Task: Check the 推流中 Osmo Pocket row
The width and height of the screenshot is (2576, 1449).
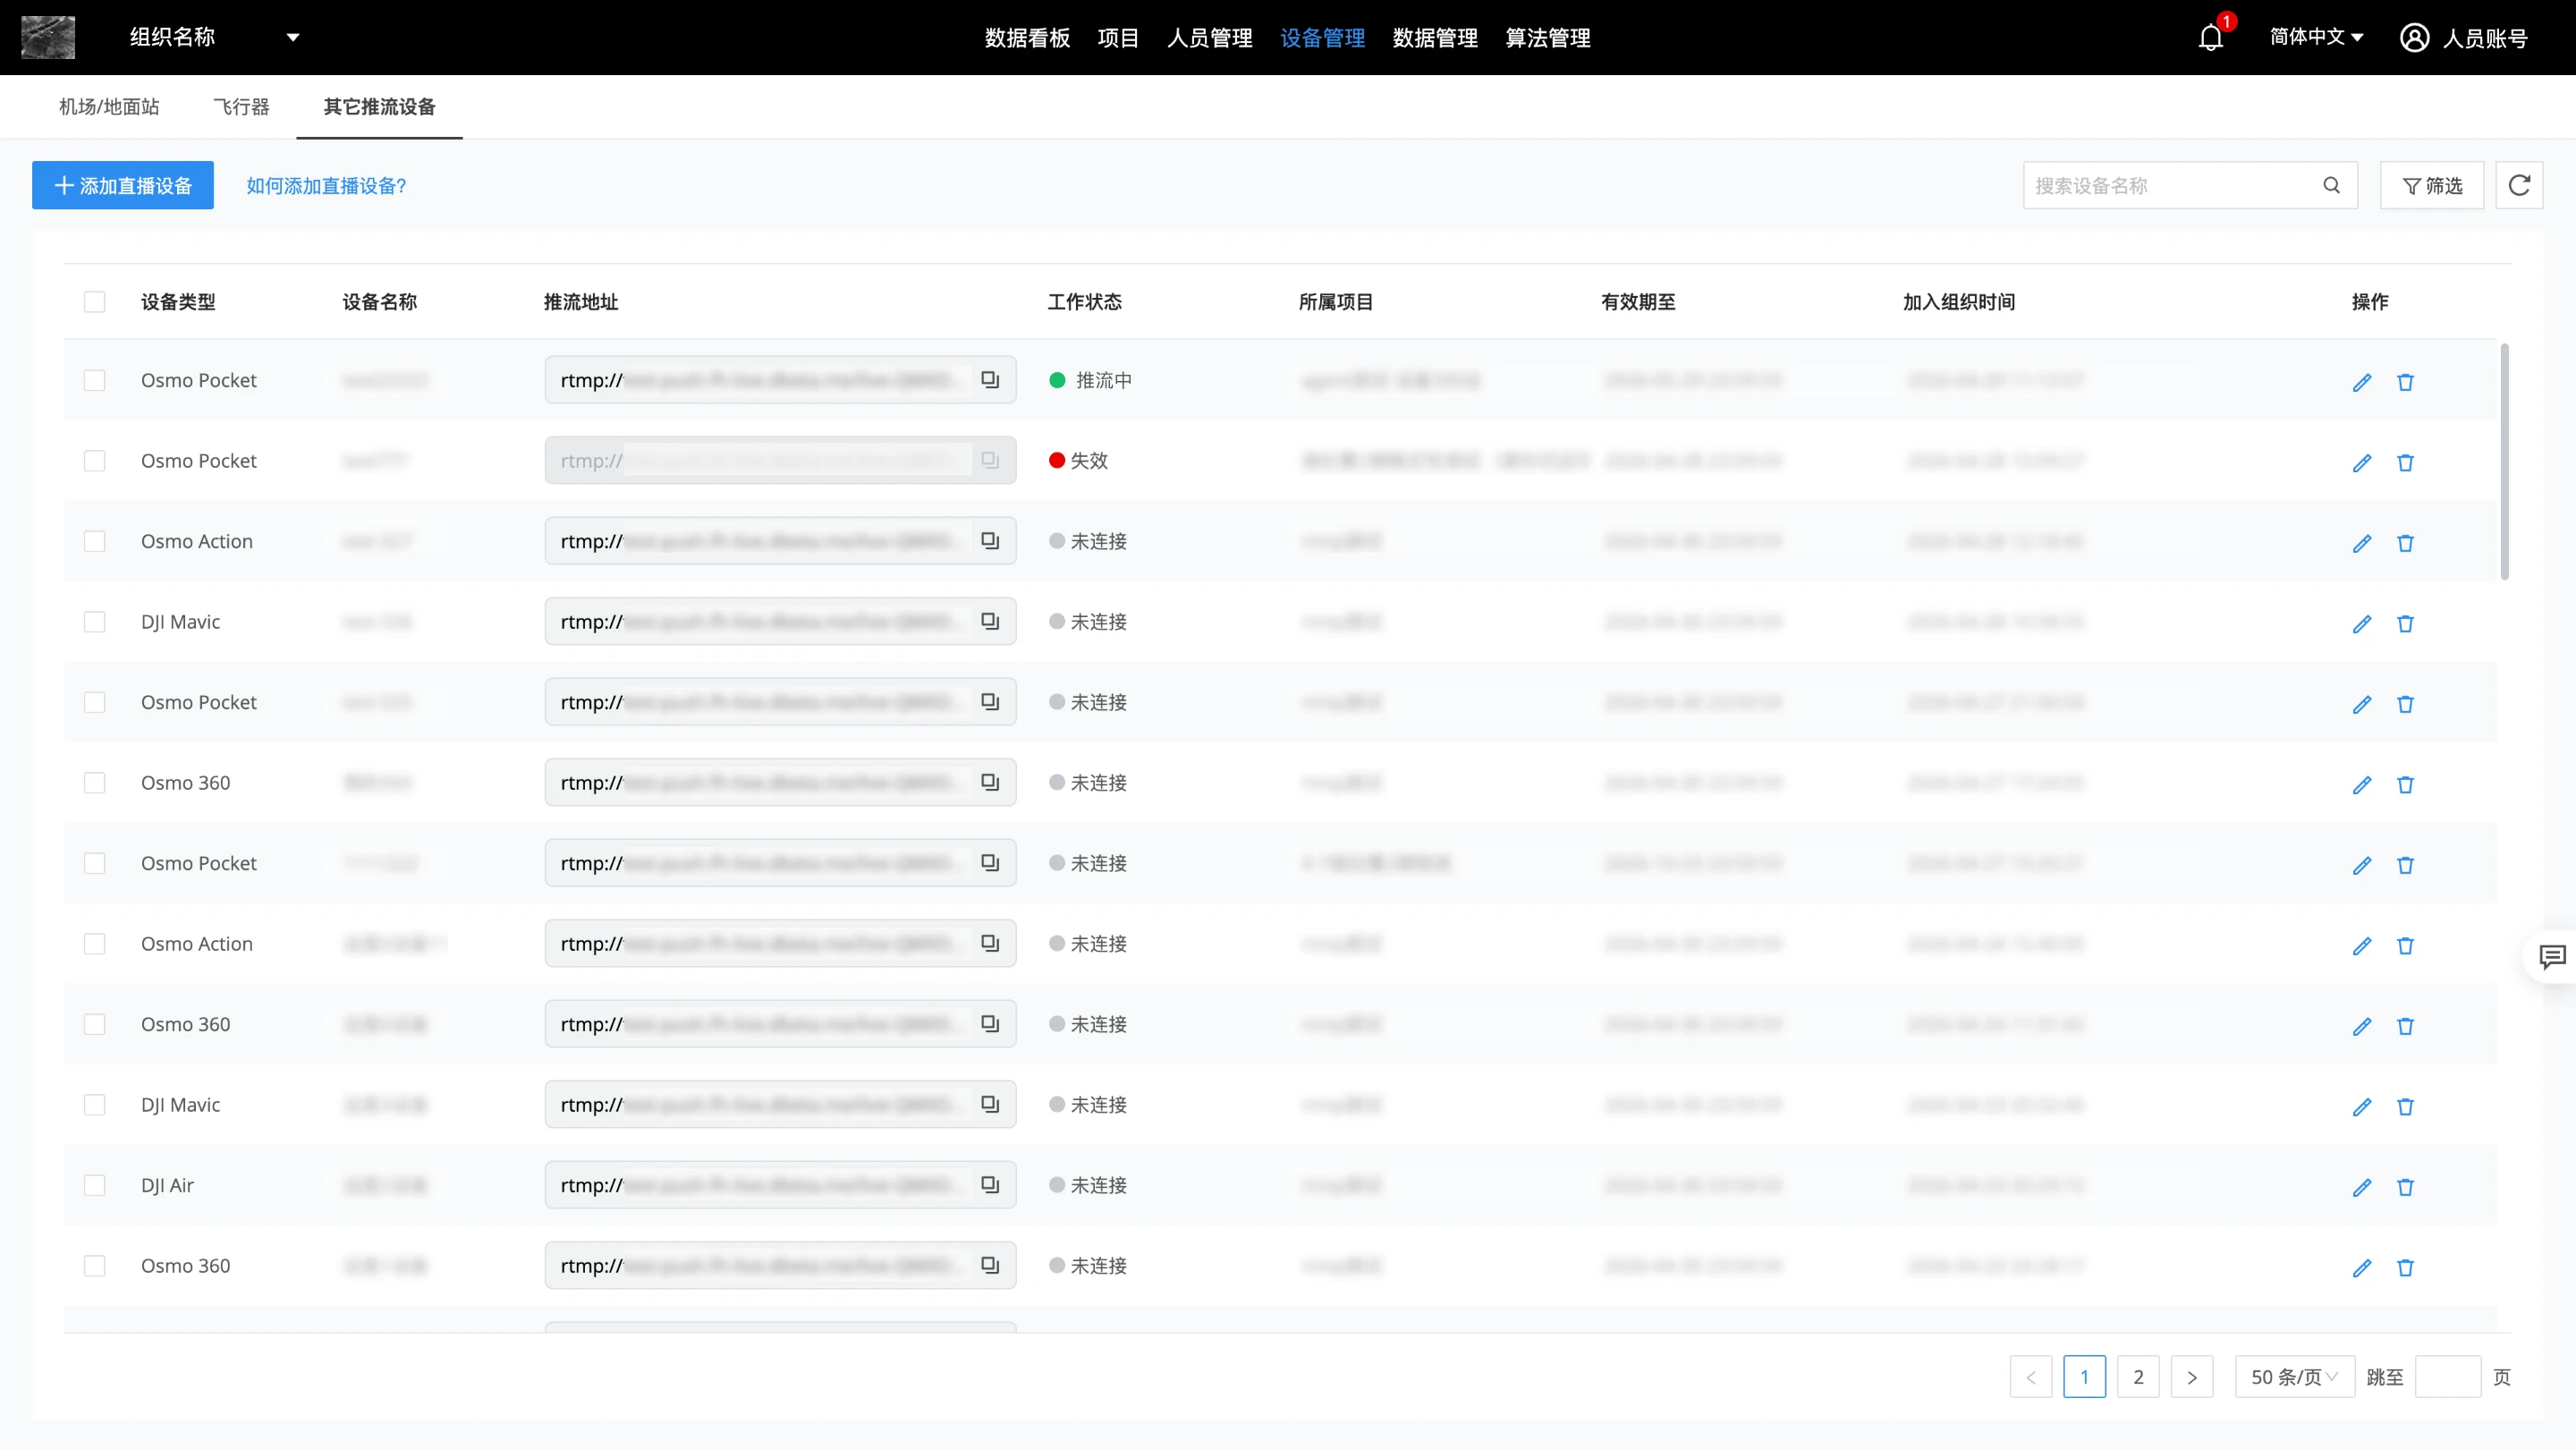Action: 94,380
